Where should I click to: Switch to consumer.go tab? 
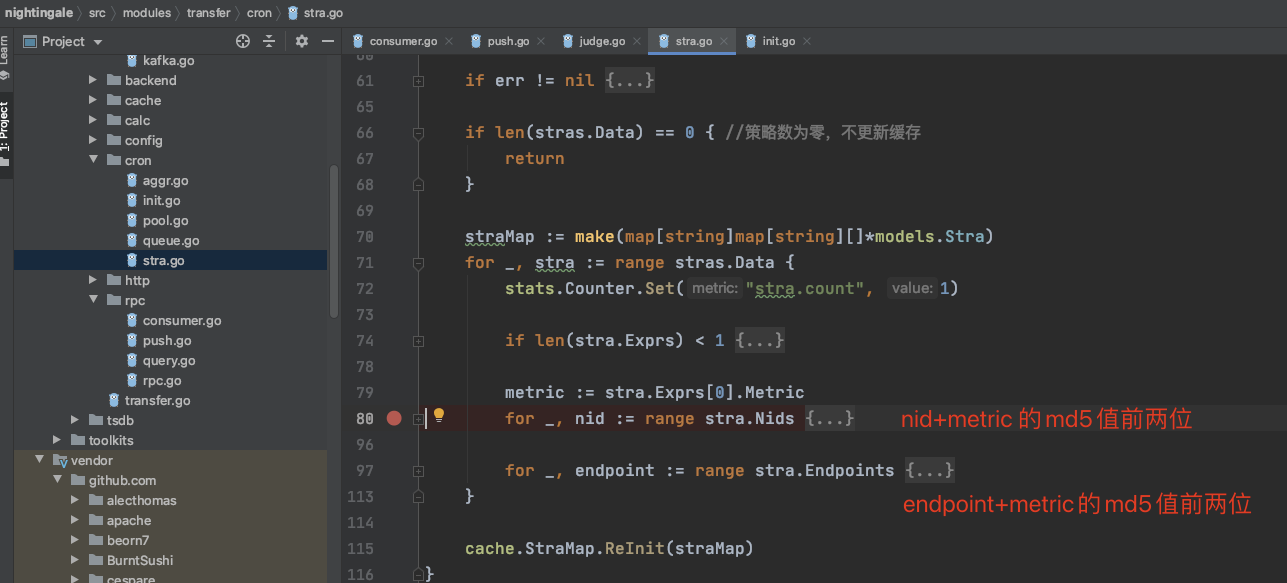coord(403,41)
